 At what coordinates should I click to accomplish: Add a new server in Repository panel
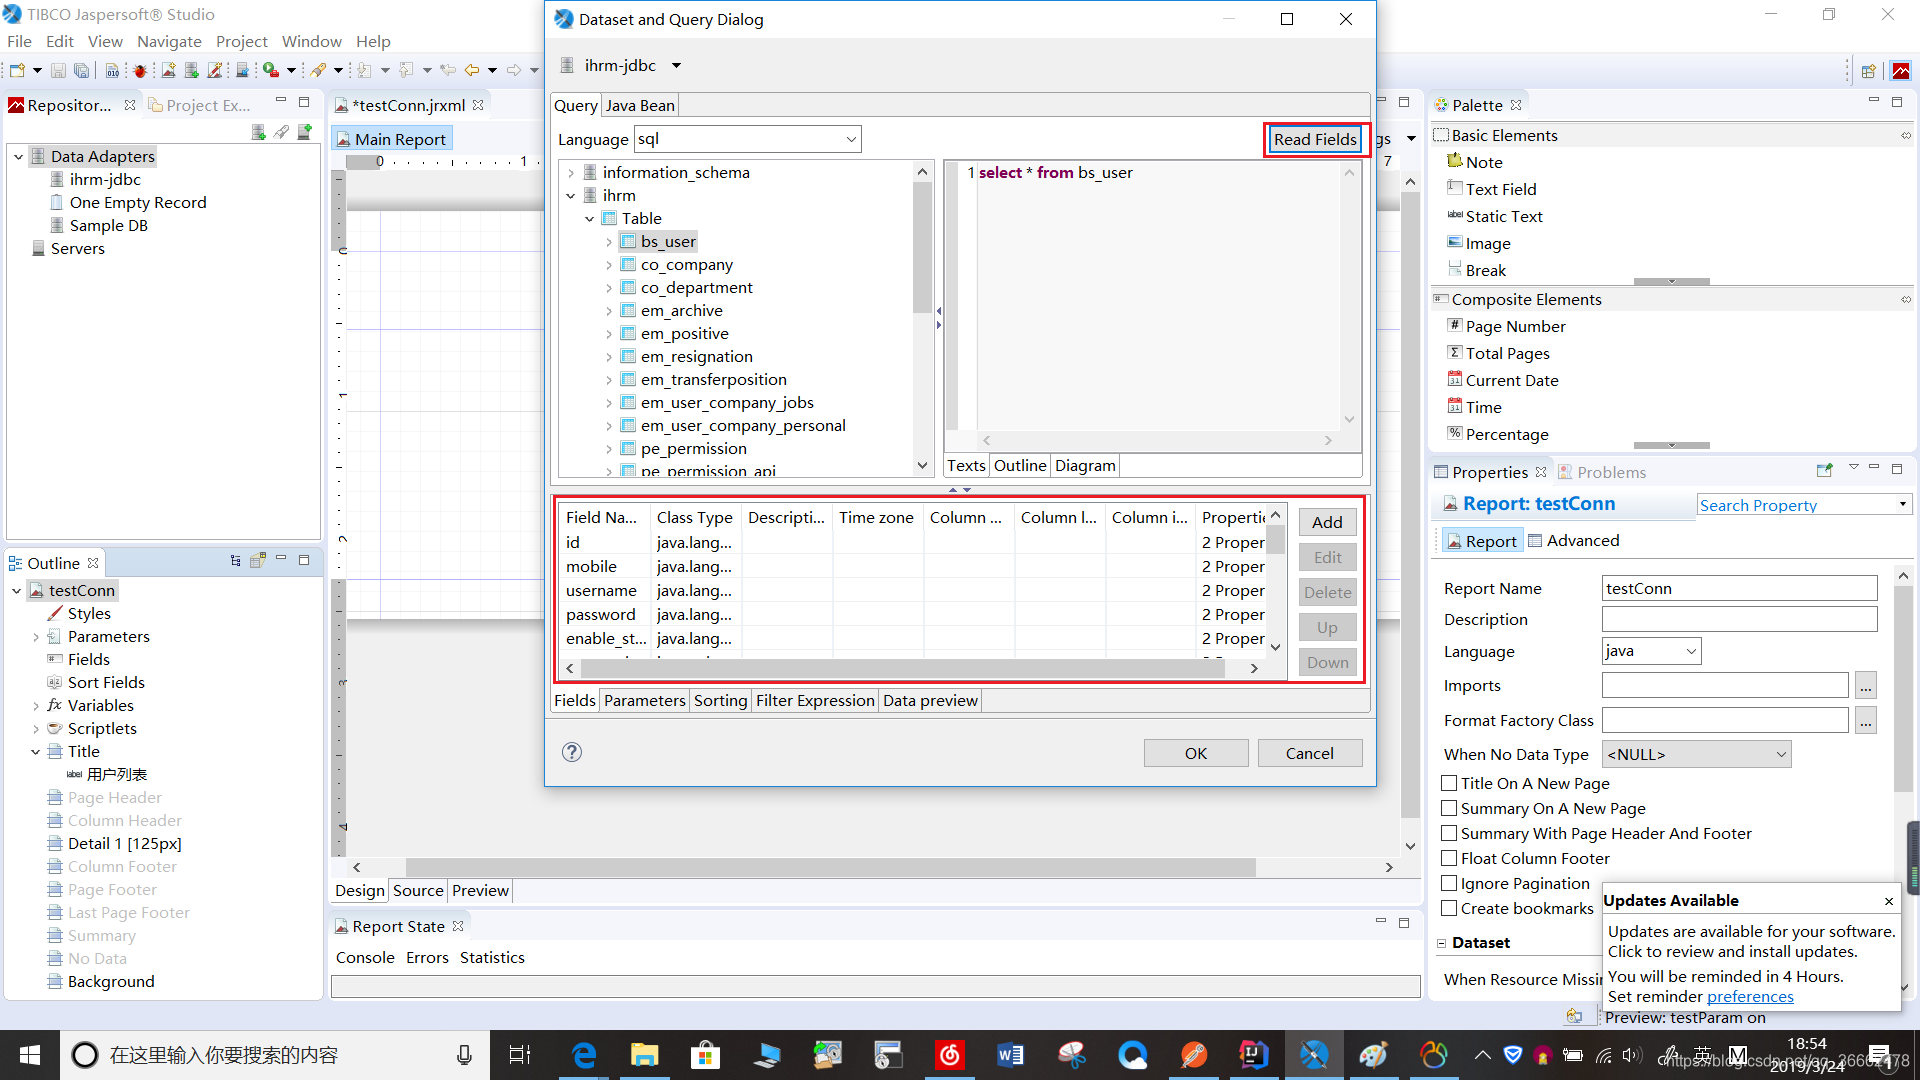305,132
